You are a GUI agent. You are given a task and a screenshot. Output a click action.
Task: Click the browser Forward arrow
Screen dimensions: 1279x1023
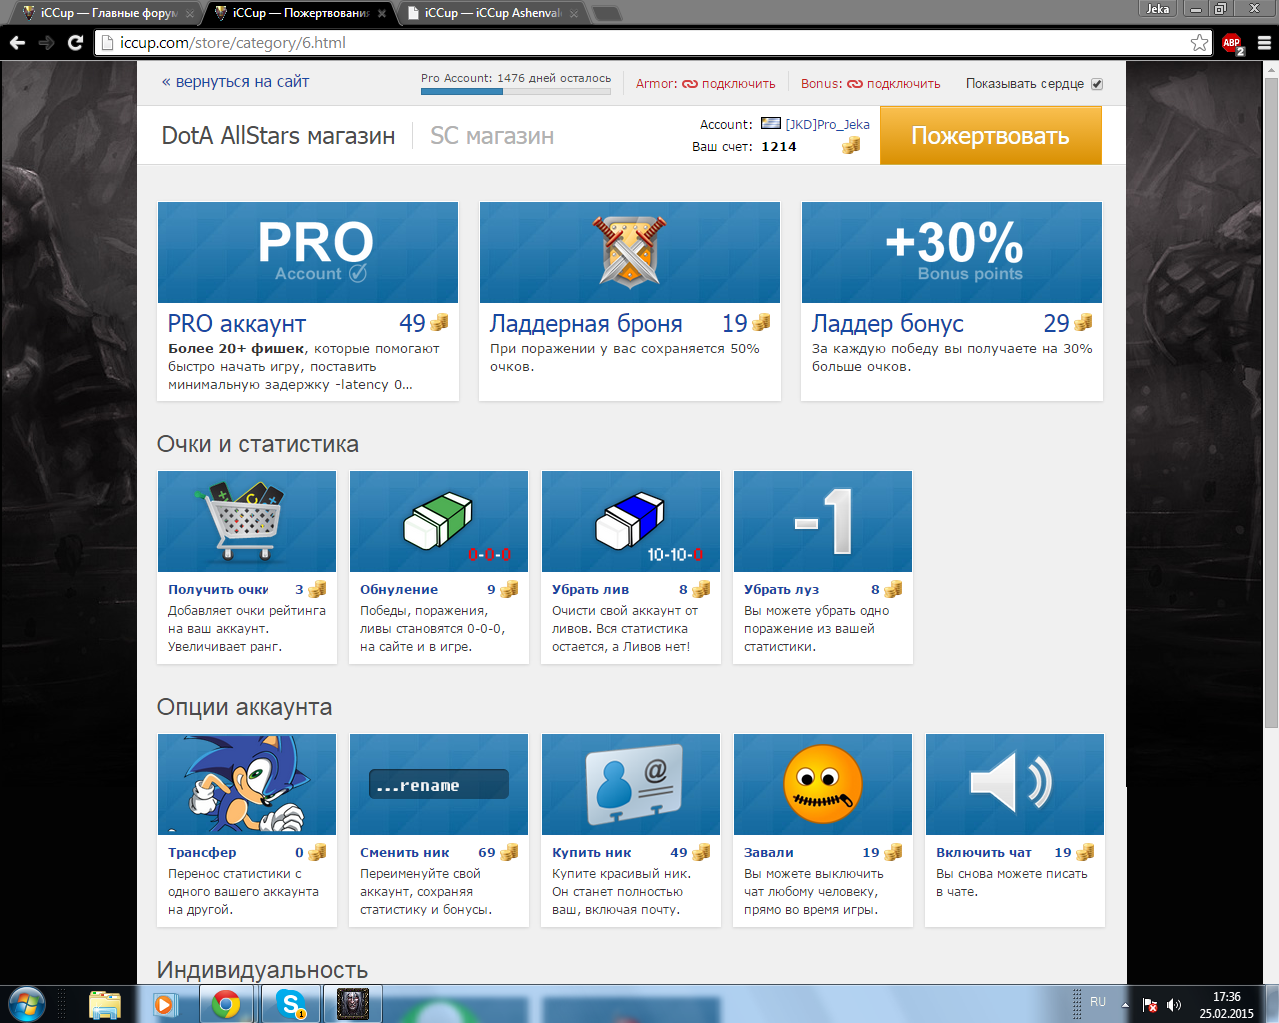click(x=46, y=43)
